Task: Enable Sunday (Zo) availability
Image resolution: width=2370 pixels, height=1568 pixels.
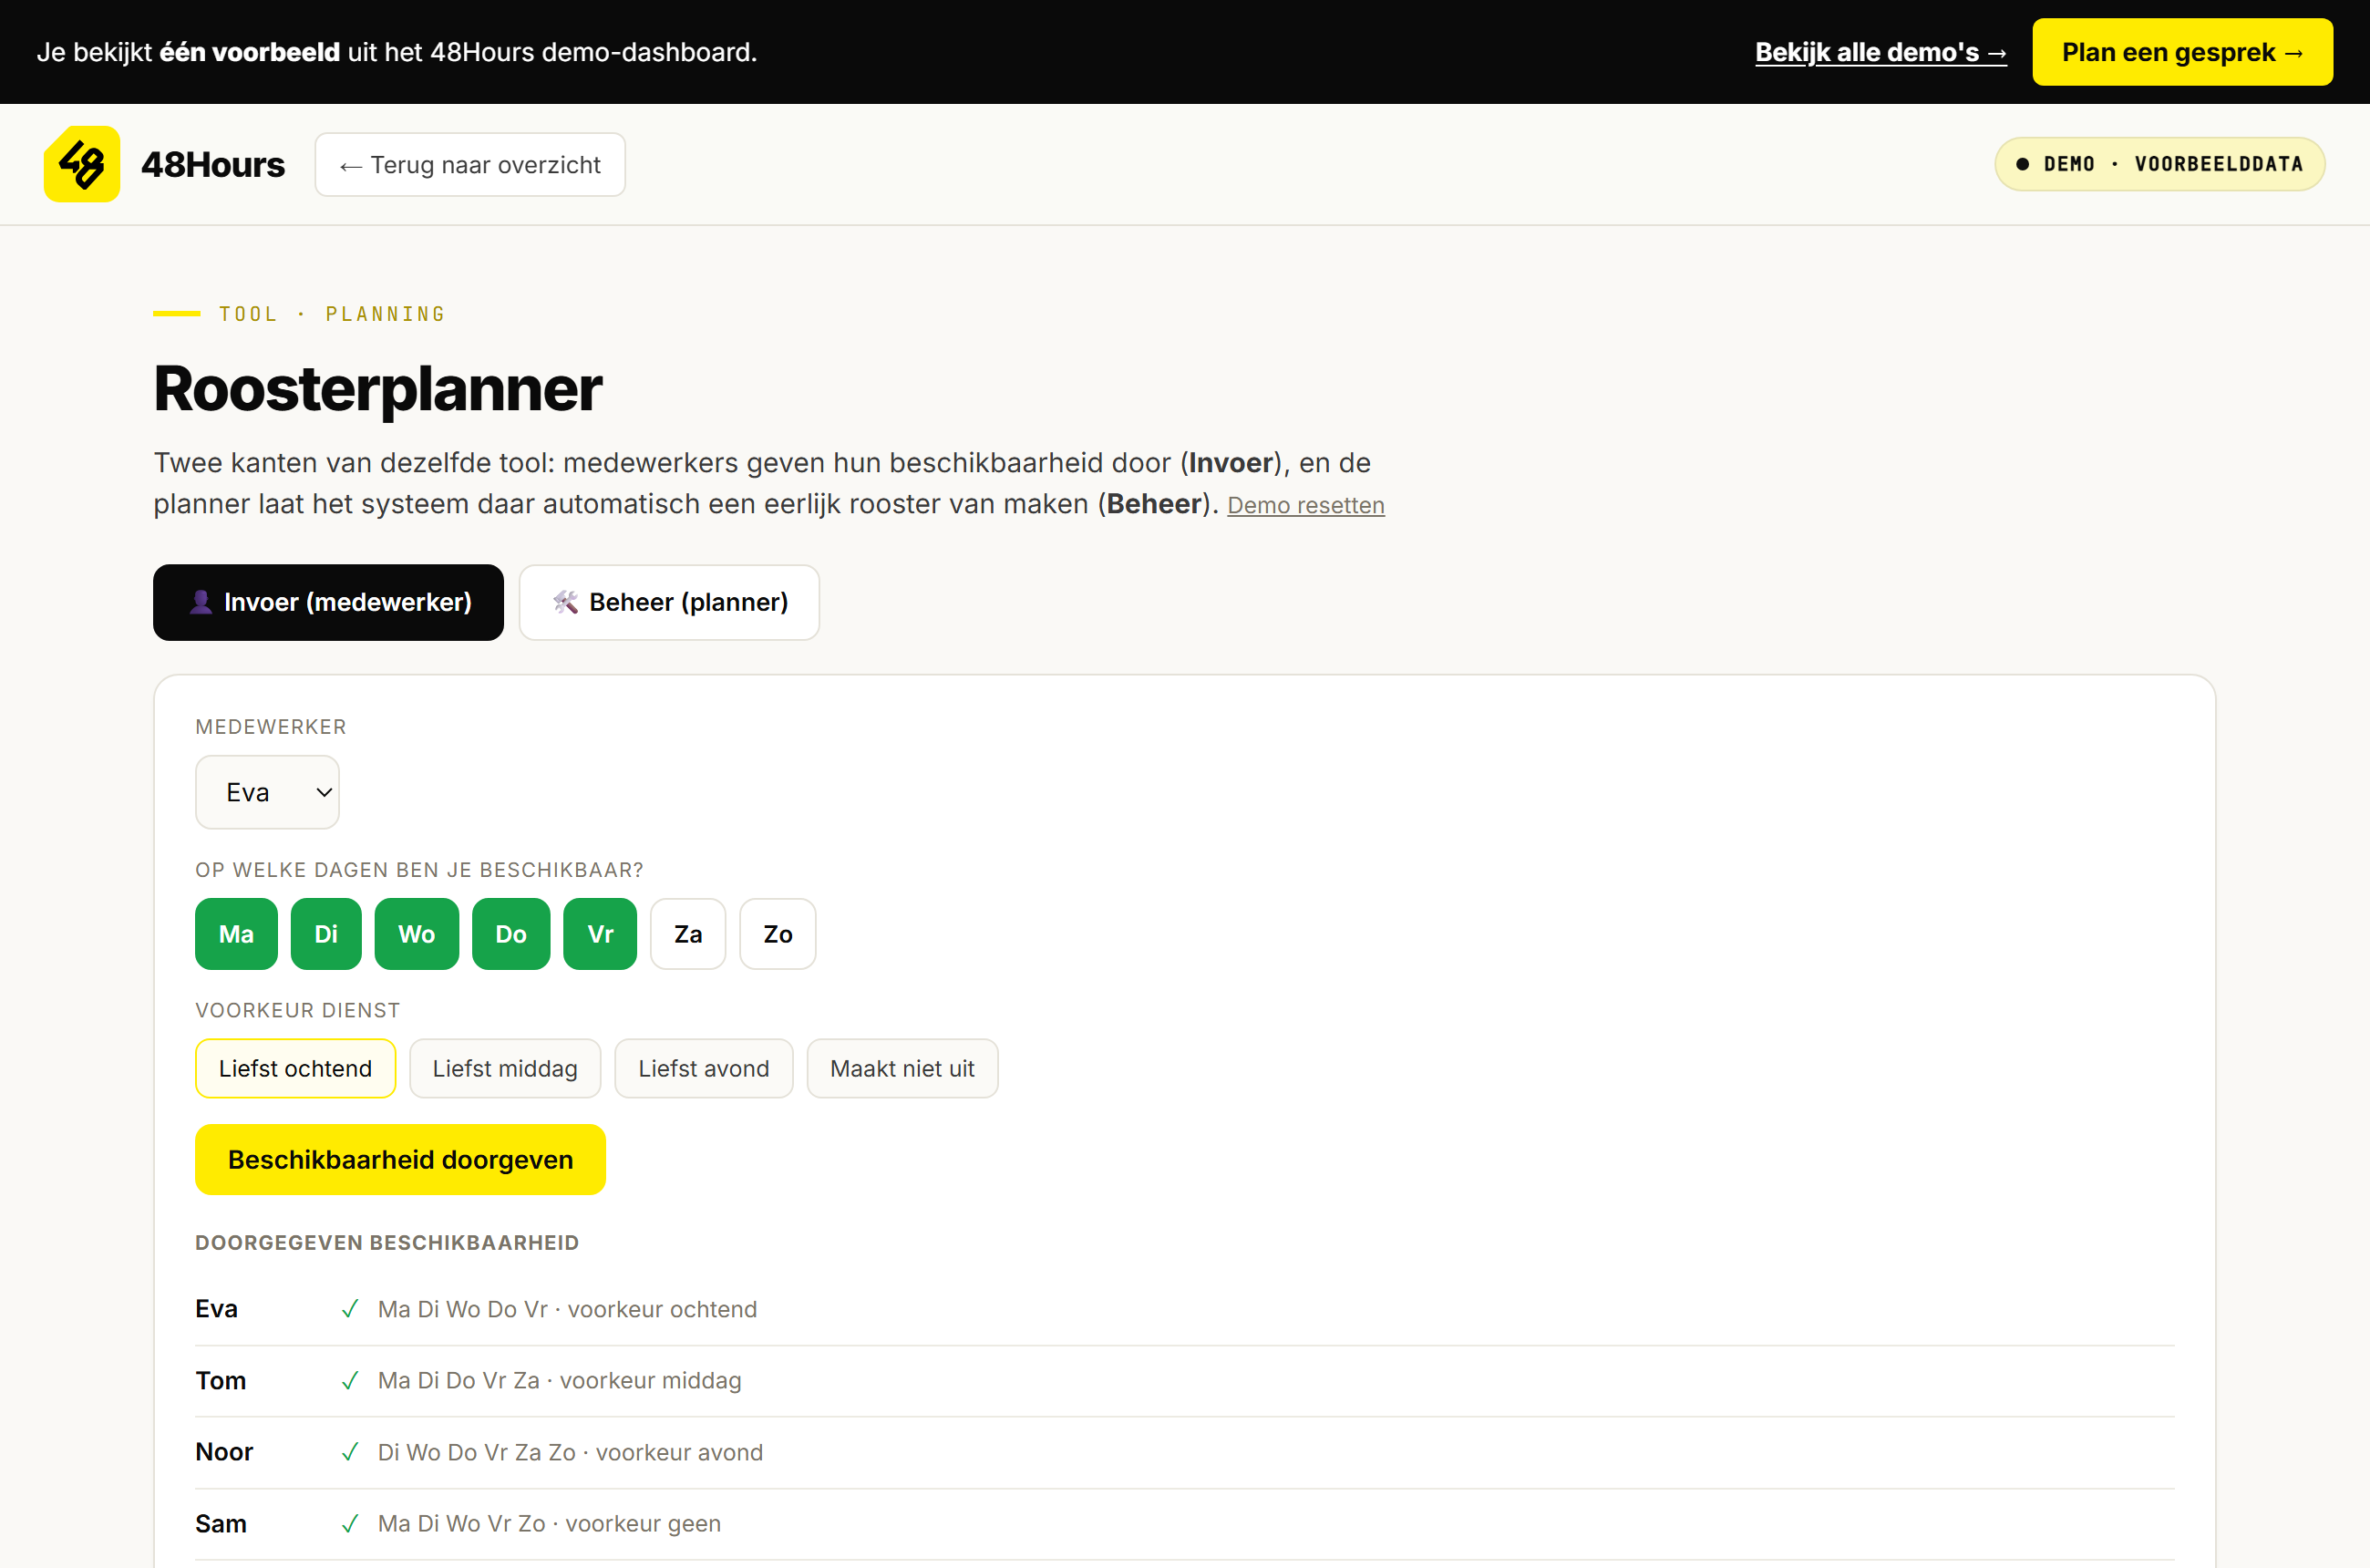Action: coord(778,934)
